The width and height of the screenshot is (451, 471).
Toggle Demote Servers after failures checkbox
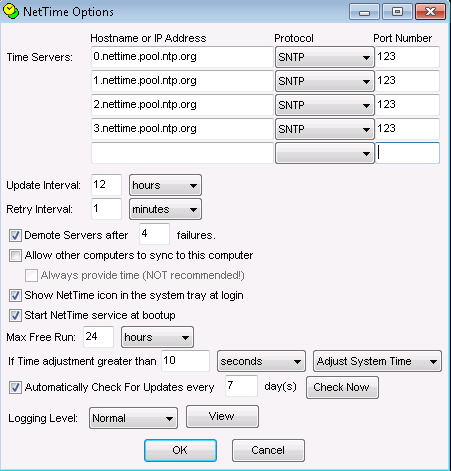click(x=15, y=235)
